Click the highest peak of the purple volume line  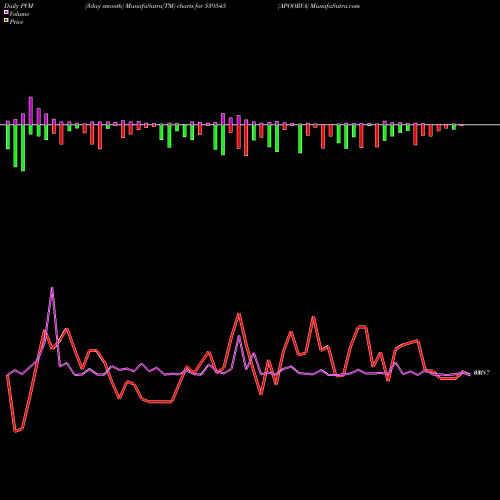pyautogui.click(x=52, y=288)
